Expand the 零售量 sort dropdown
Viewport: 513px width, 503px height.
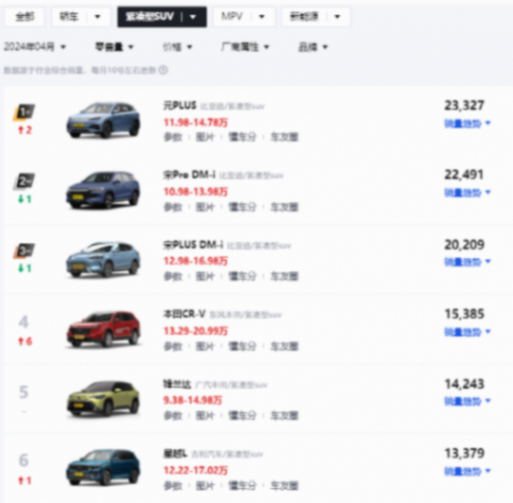[114, 47]
